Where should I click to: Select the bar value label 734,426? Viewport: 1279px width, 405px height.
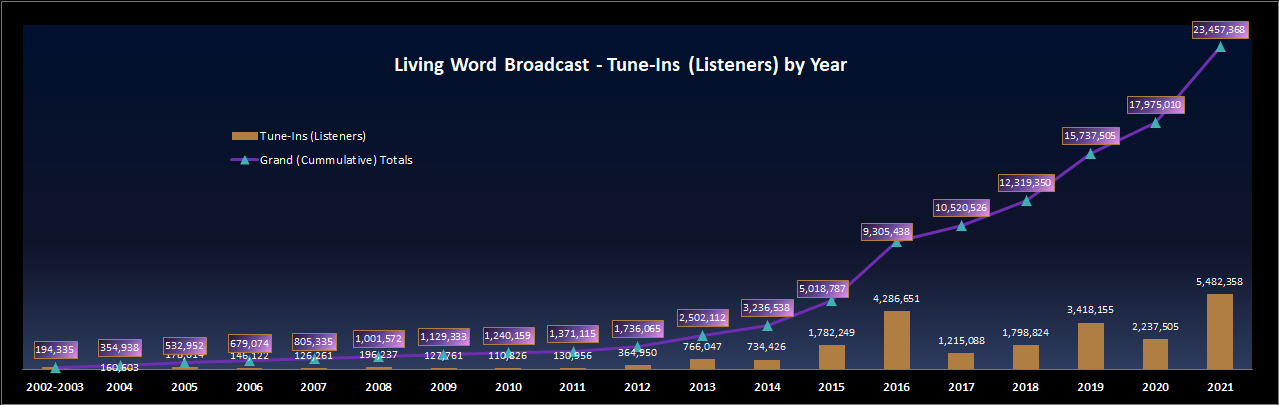pos(767,347)
